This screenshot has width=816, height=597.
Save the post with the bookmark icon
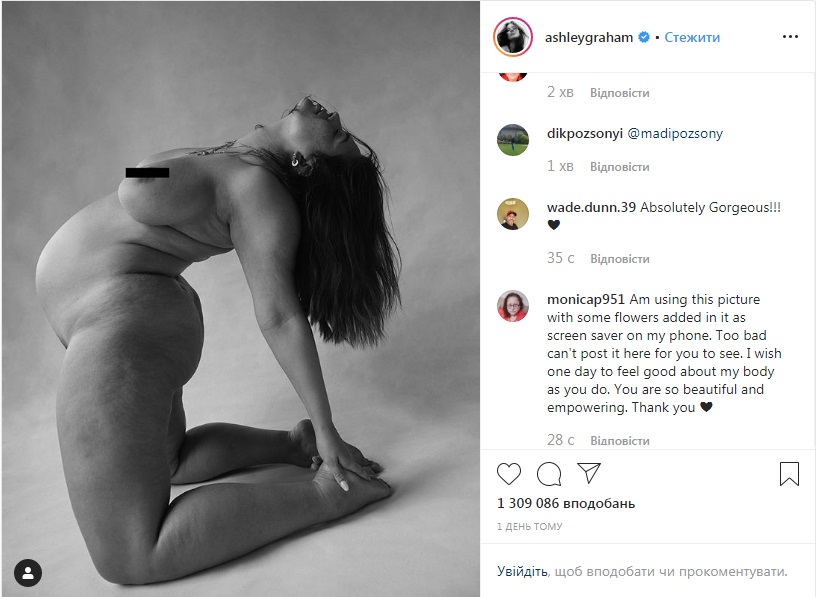point(789,473)
